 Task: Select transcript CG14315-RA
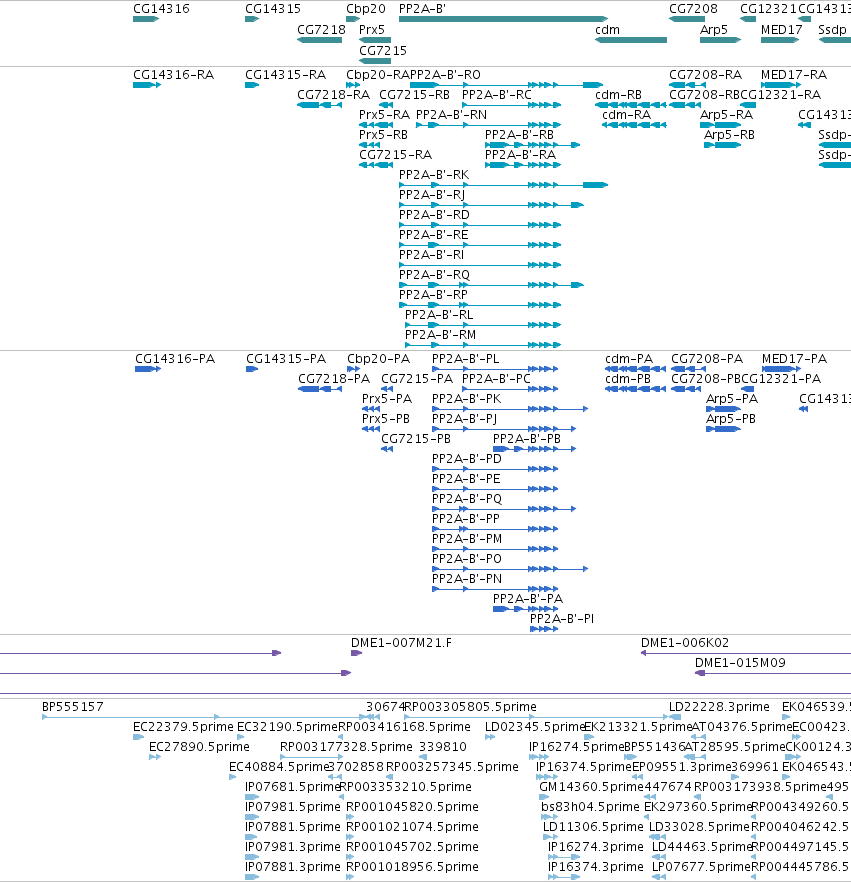[285, 75]
